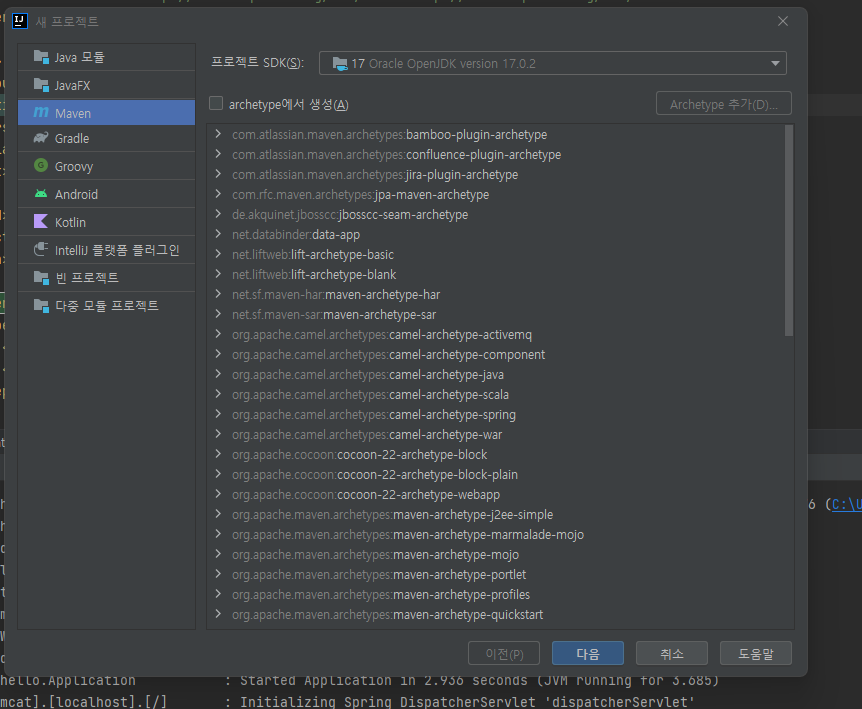Select the Groovy project icon
The height and width of the screenshot is (709, 862).
click(41, 166)
